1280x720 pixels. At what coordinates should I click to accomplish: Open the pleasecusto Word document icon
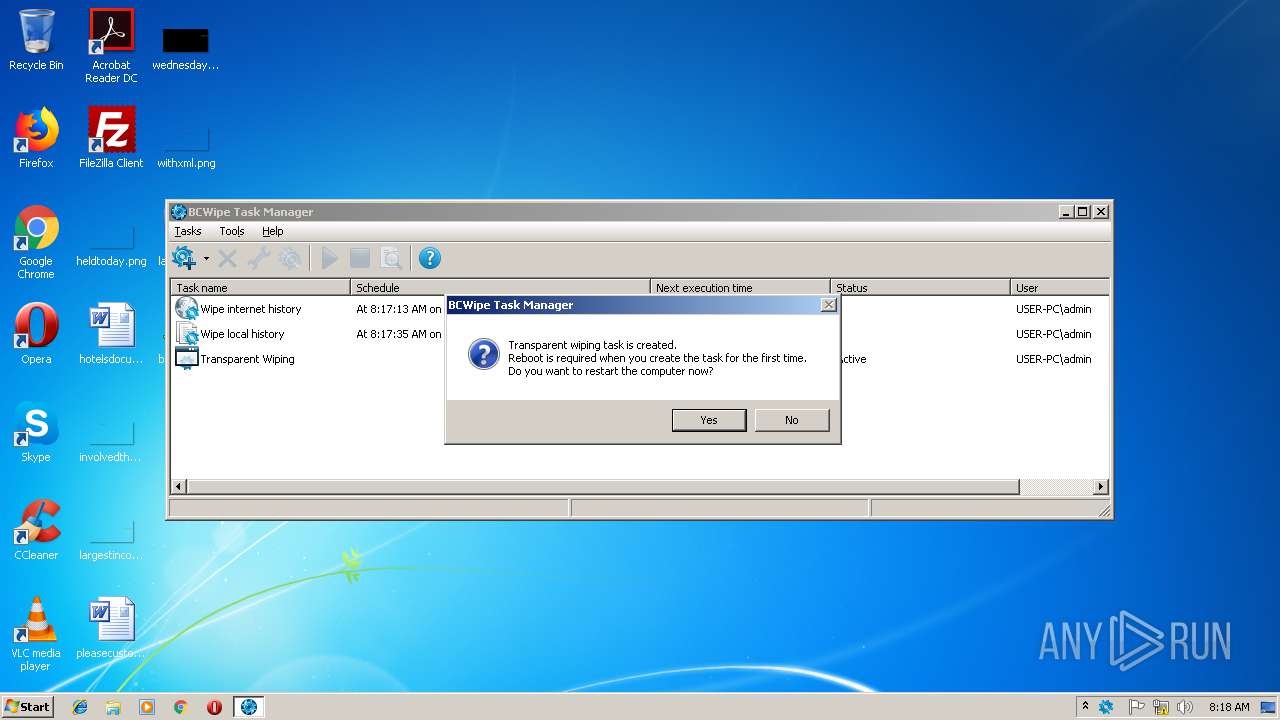tap(111, 628)
